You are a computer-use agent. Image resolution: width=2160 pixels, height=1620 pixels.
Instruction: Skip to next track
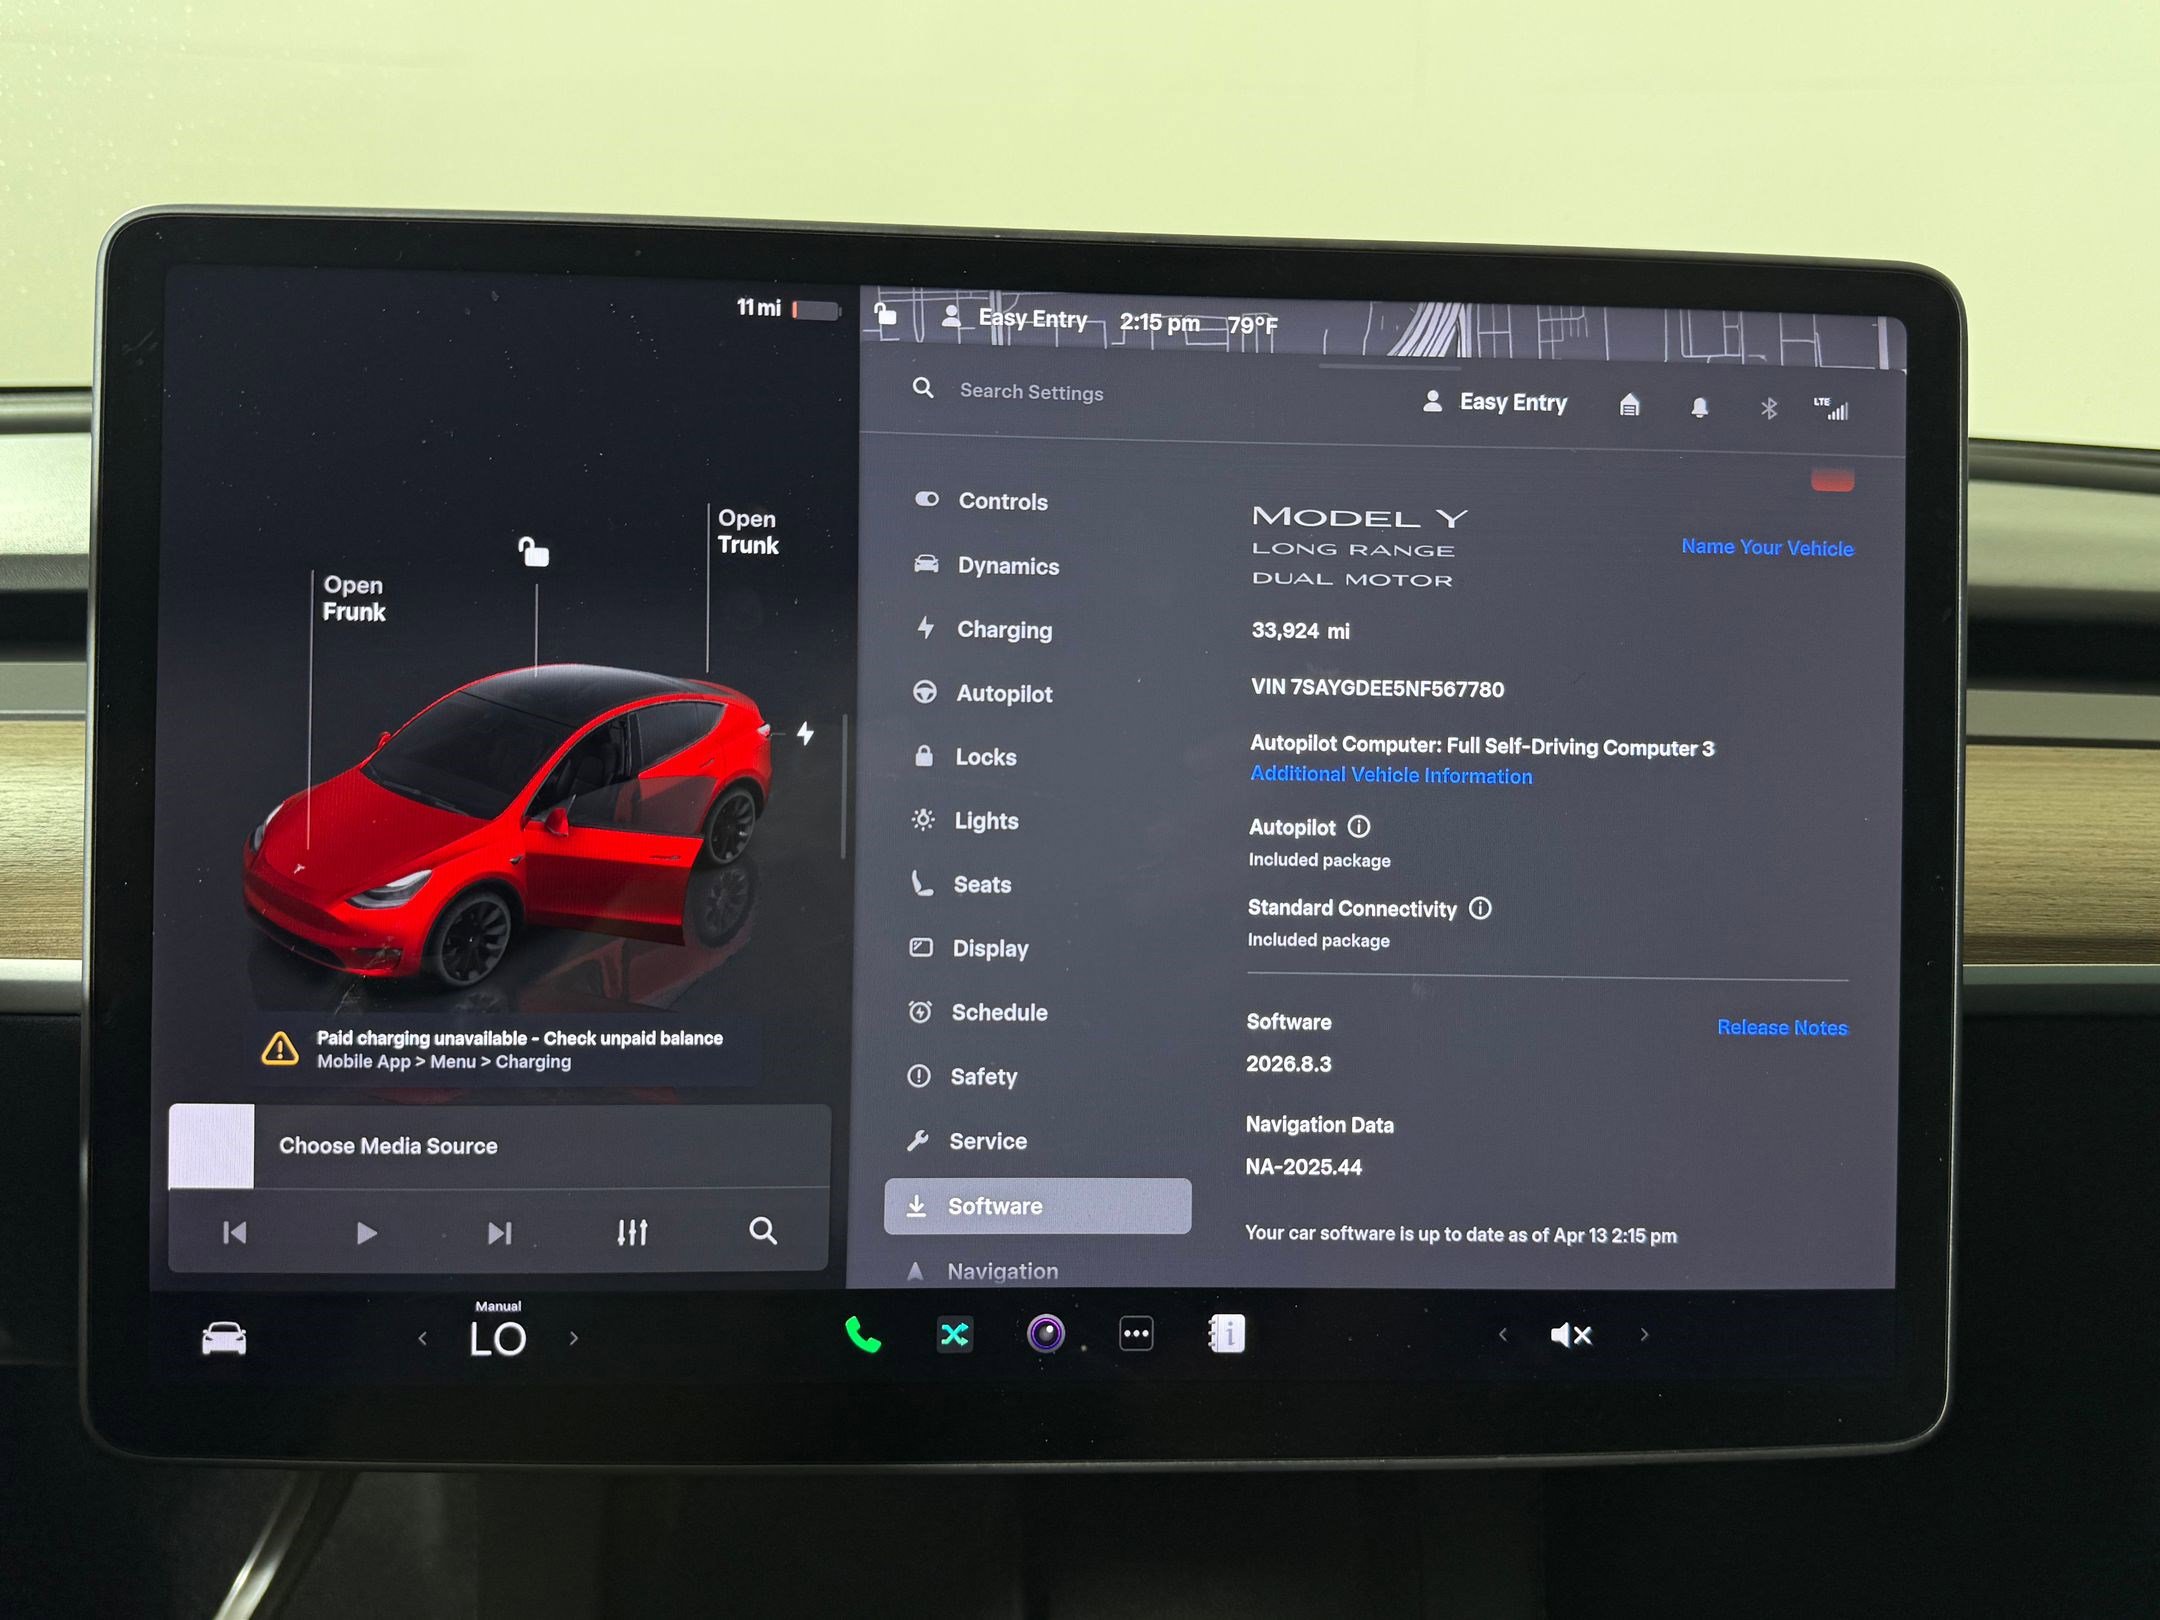500,1232
